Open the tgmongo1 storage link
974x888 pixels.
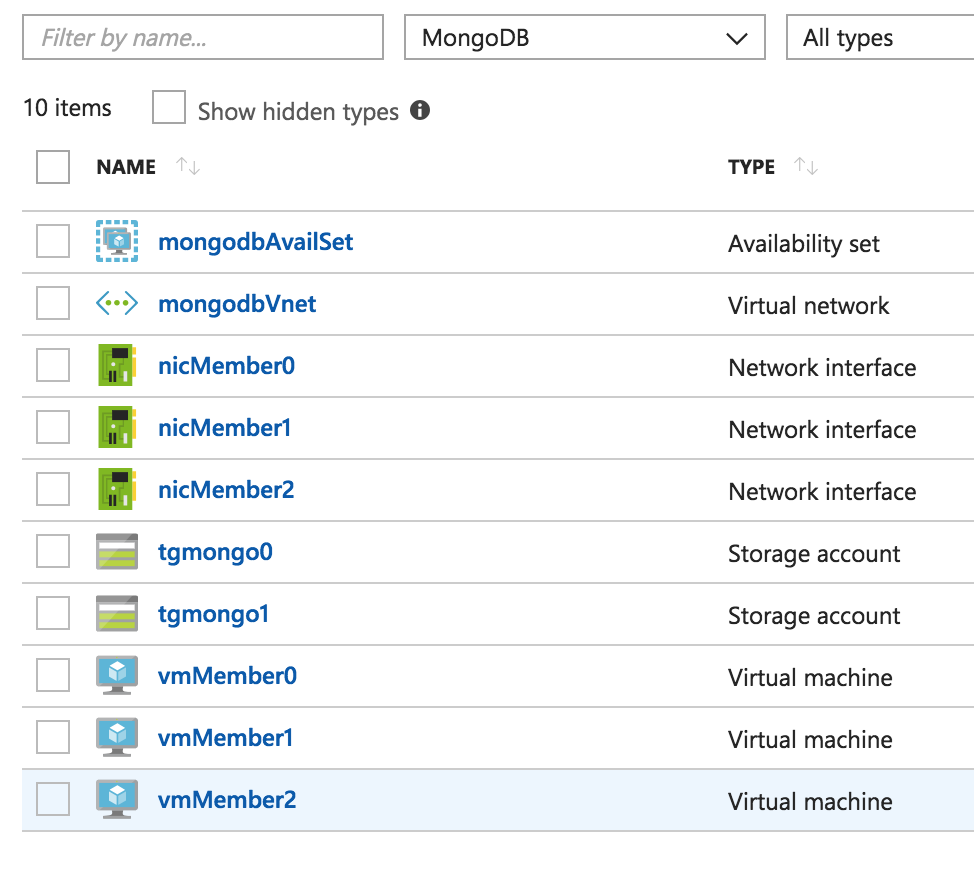(x=213, y=614)
